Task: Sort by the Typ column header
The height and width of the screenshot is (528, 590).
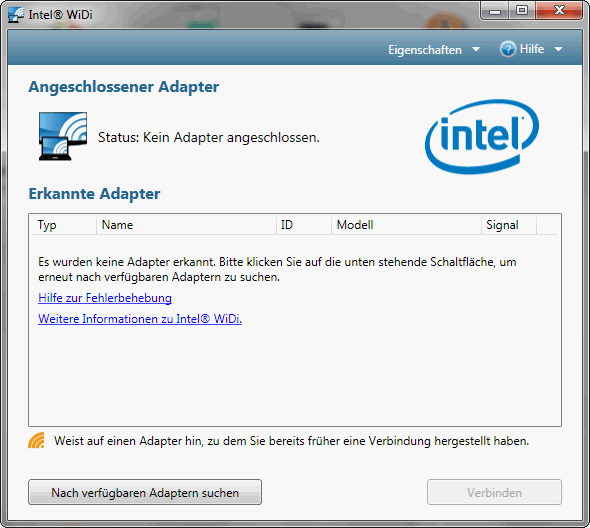Action: pos(64,225)
